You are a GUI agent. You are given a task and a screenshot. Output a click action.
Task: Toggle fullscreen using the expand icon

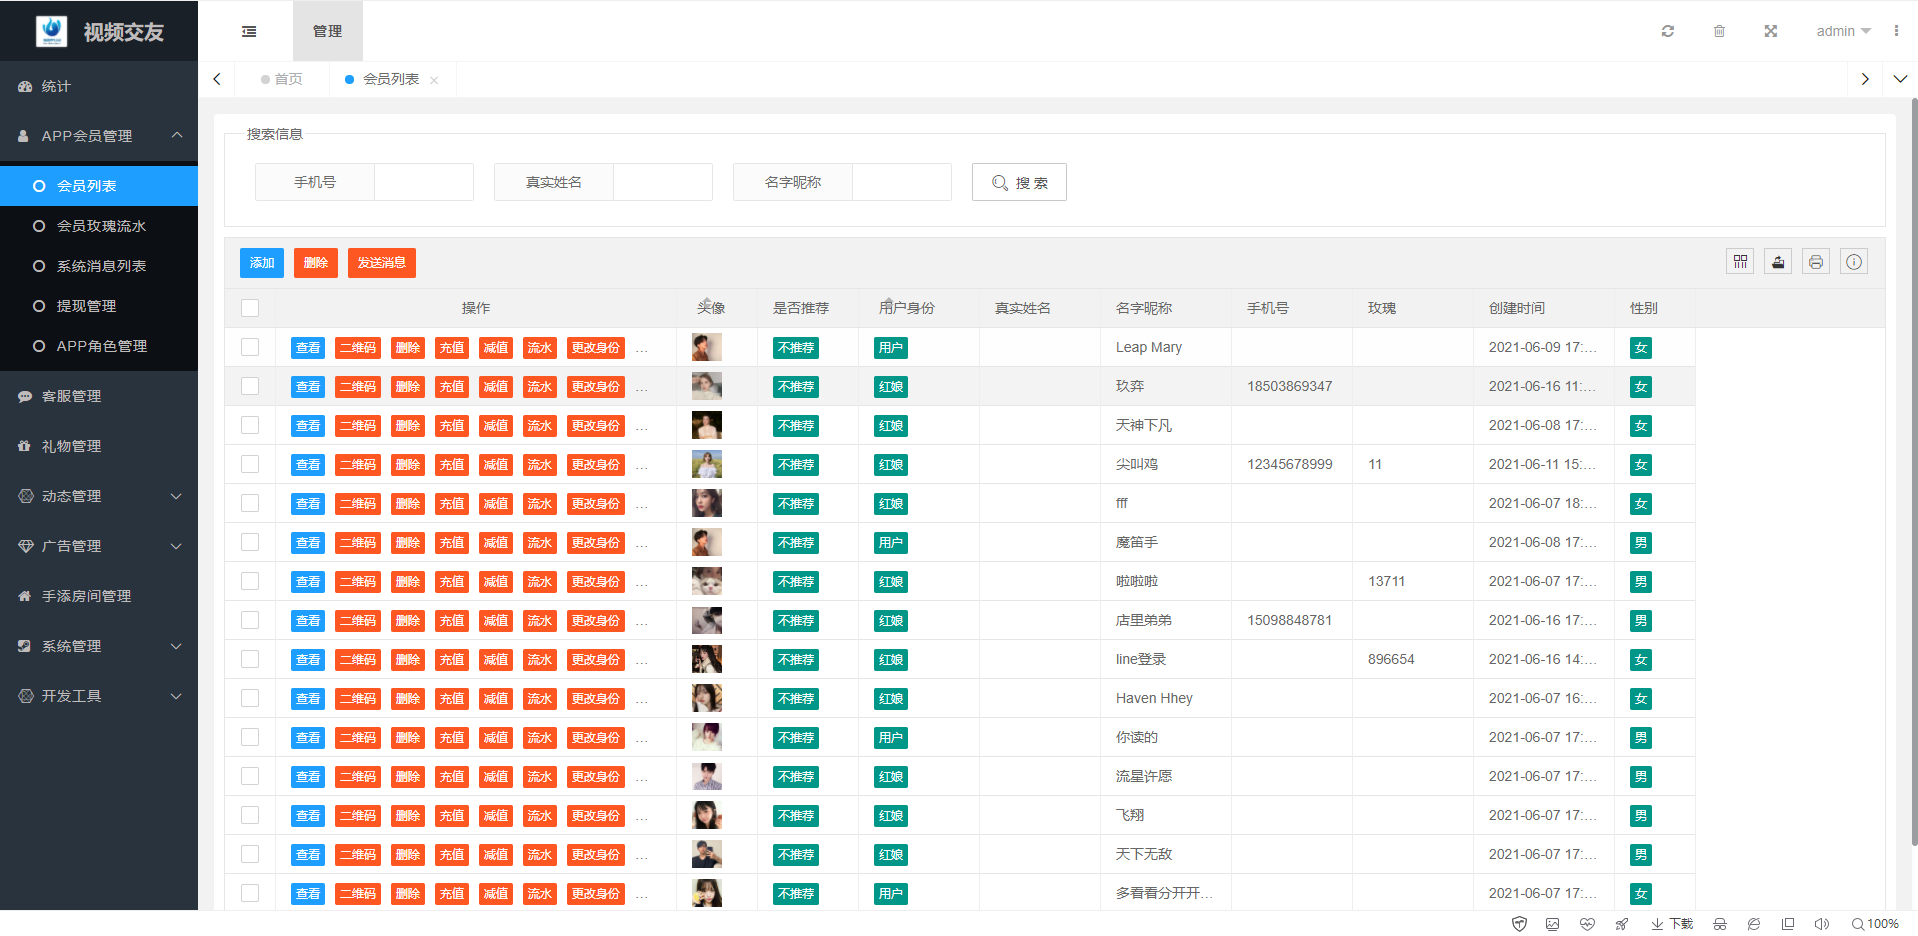point(1770,31)
